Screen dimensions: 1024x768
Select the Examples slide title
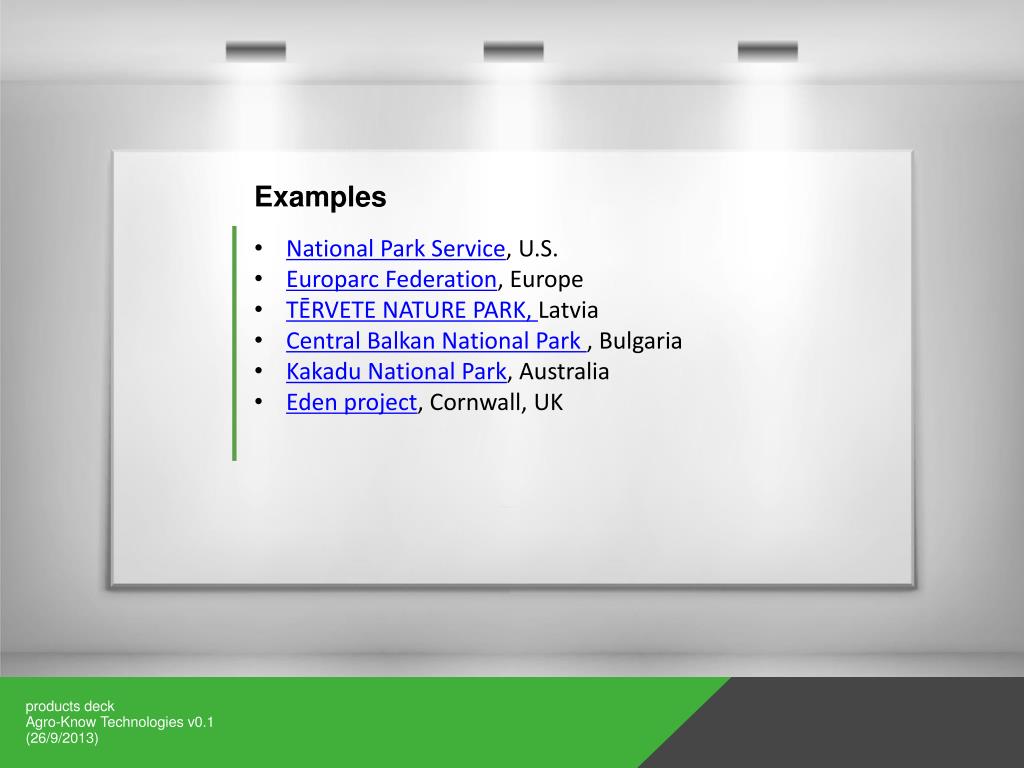point(320,197)
